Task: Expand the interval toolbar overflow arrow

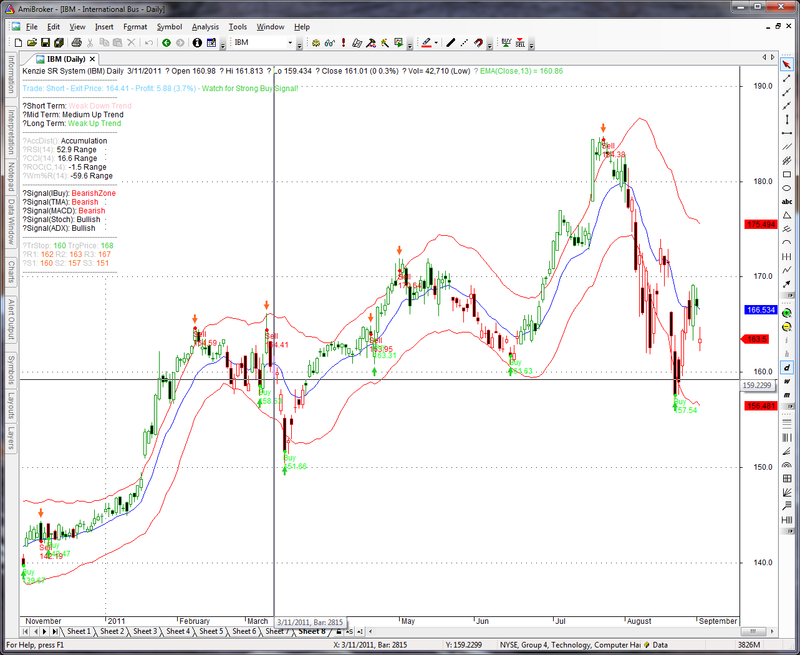Action: coord(789,407)
